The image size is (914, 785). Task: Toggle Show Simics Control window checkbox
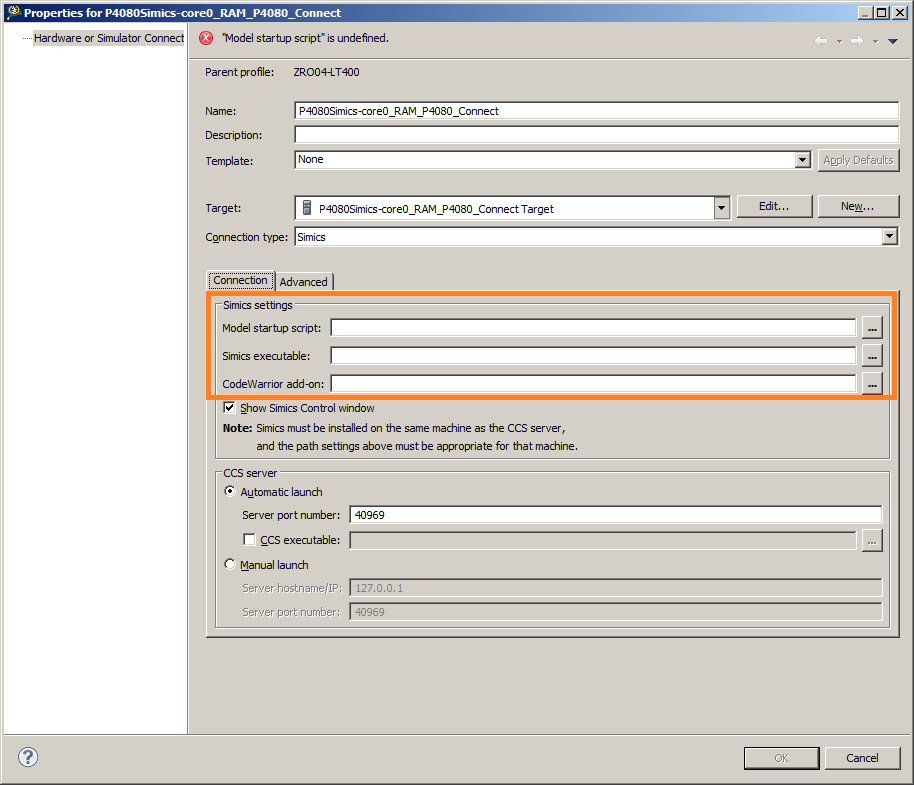click(230, 407)
